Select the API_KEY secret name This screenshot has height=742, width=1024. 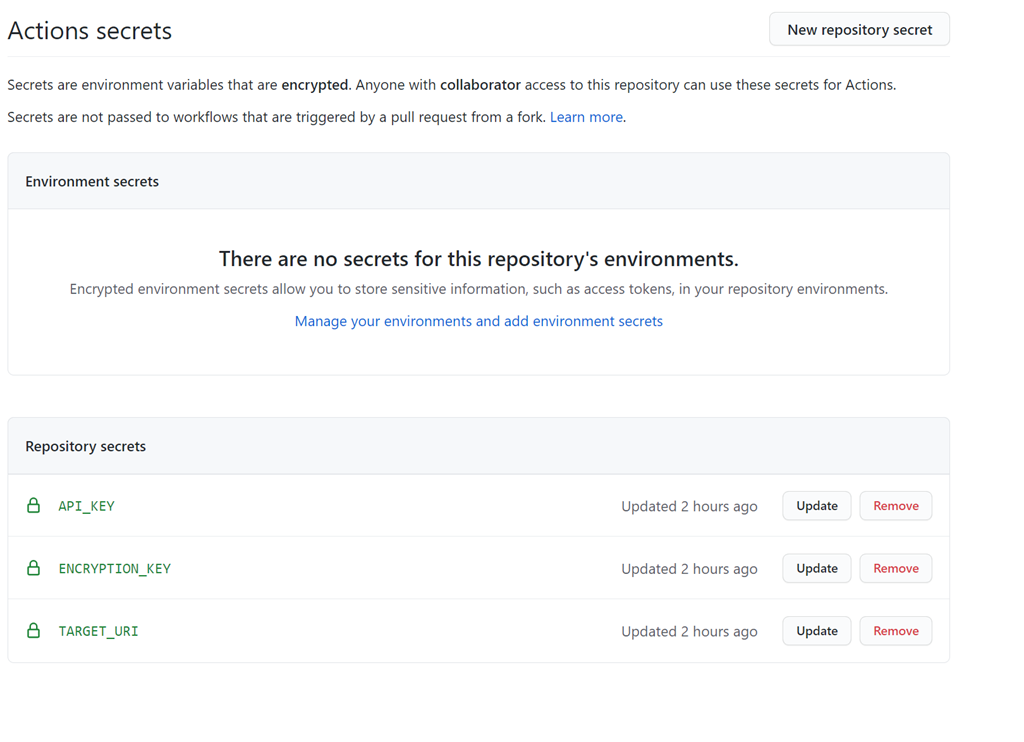[x=86, y=506]
